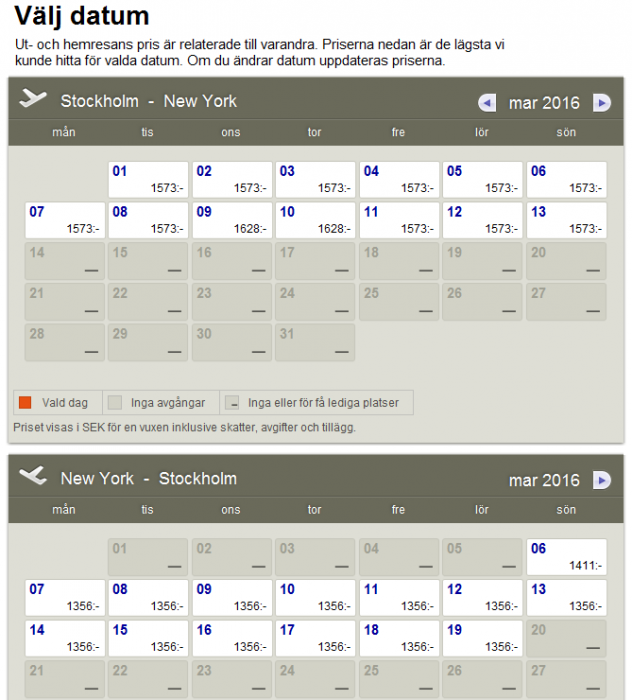This screenshot has height=700, width=632.
Task: Go to next month in Stockholm - New York calendar
Action: click(601, 102)
